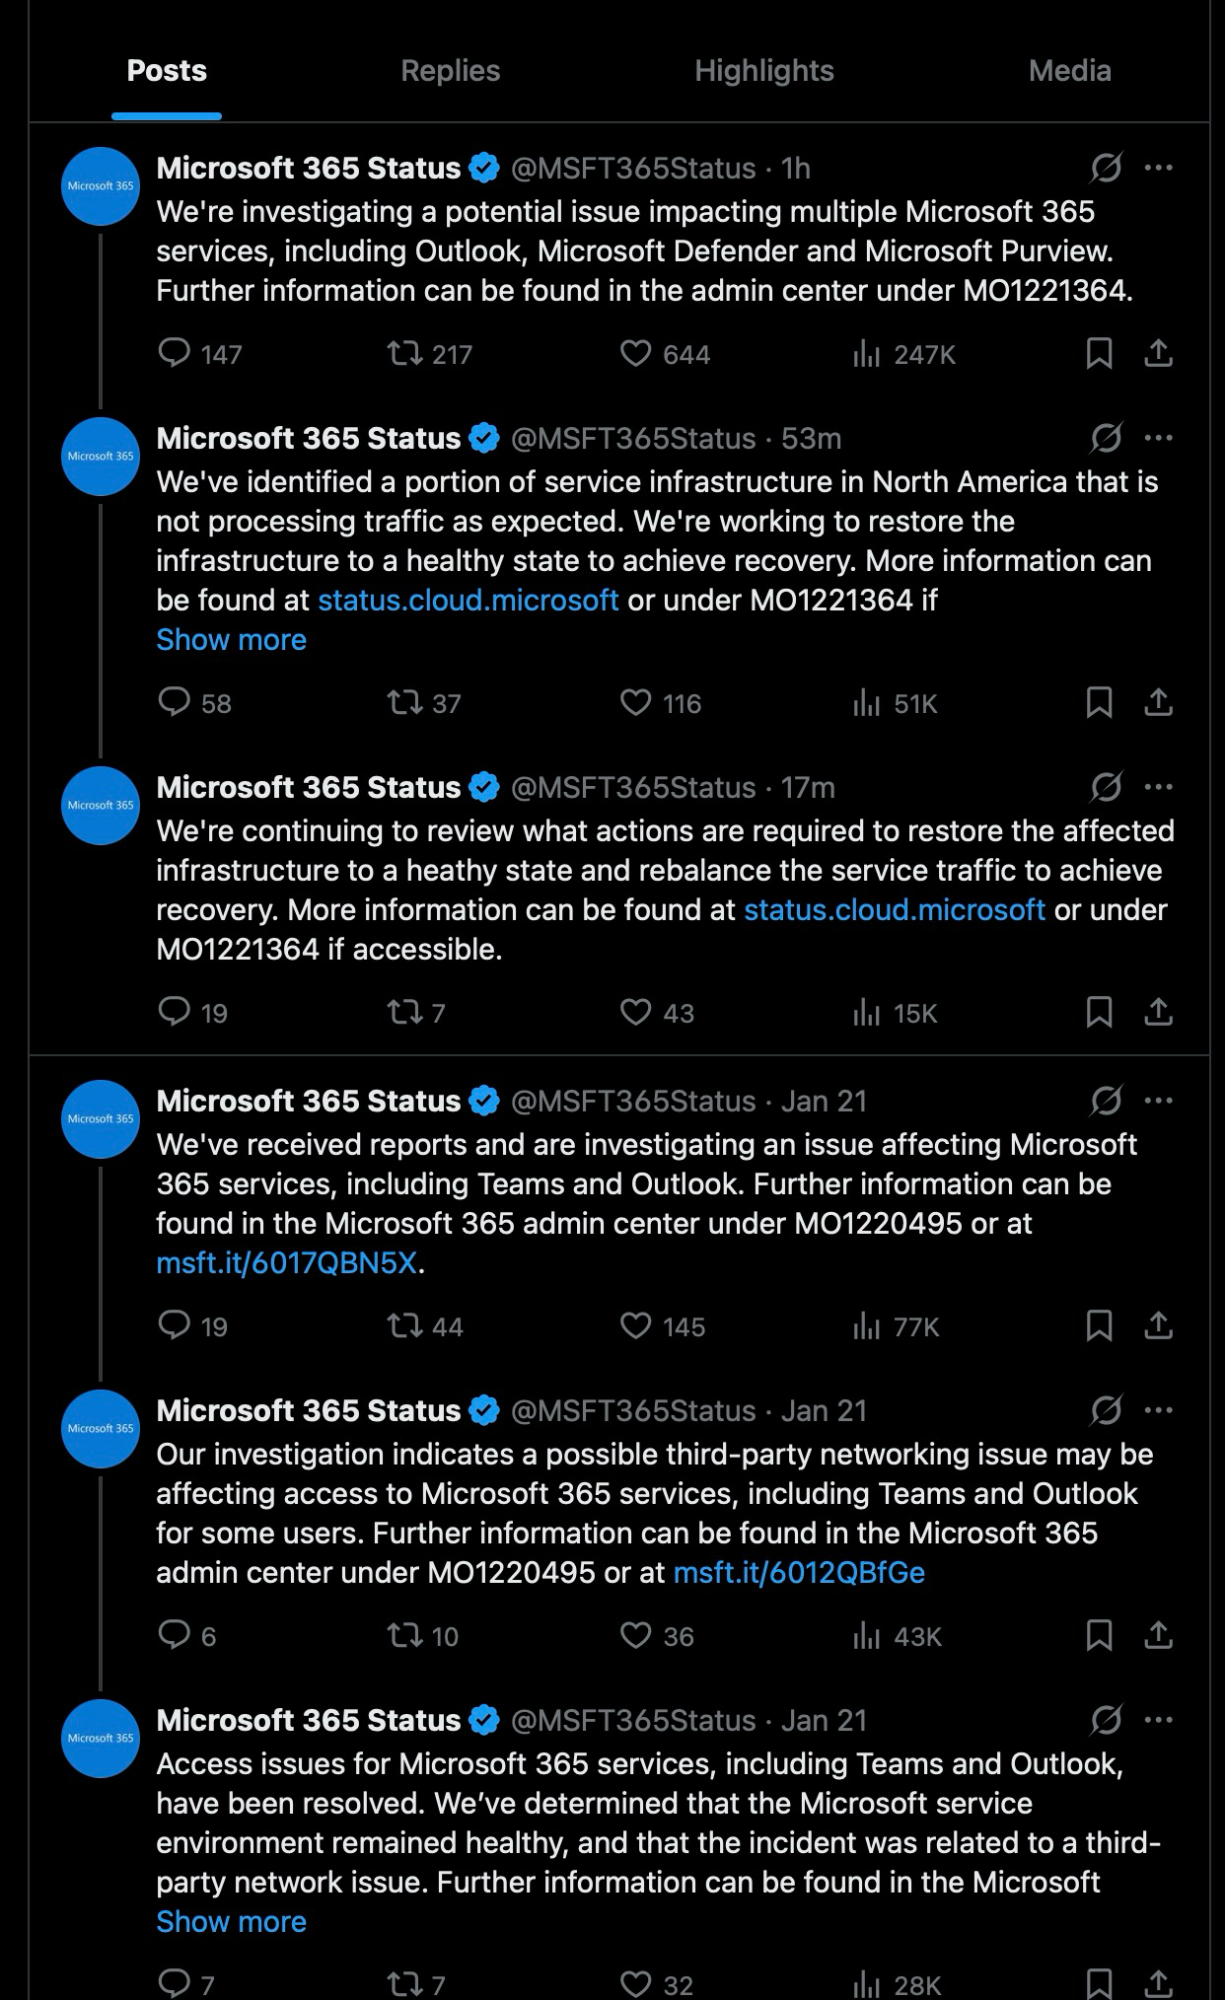
Task: Share the 17m-old rebalance traffic post
Action: [1158, 1012]
